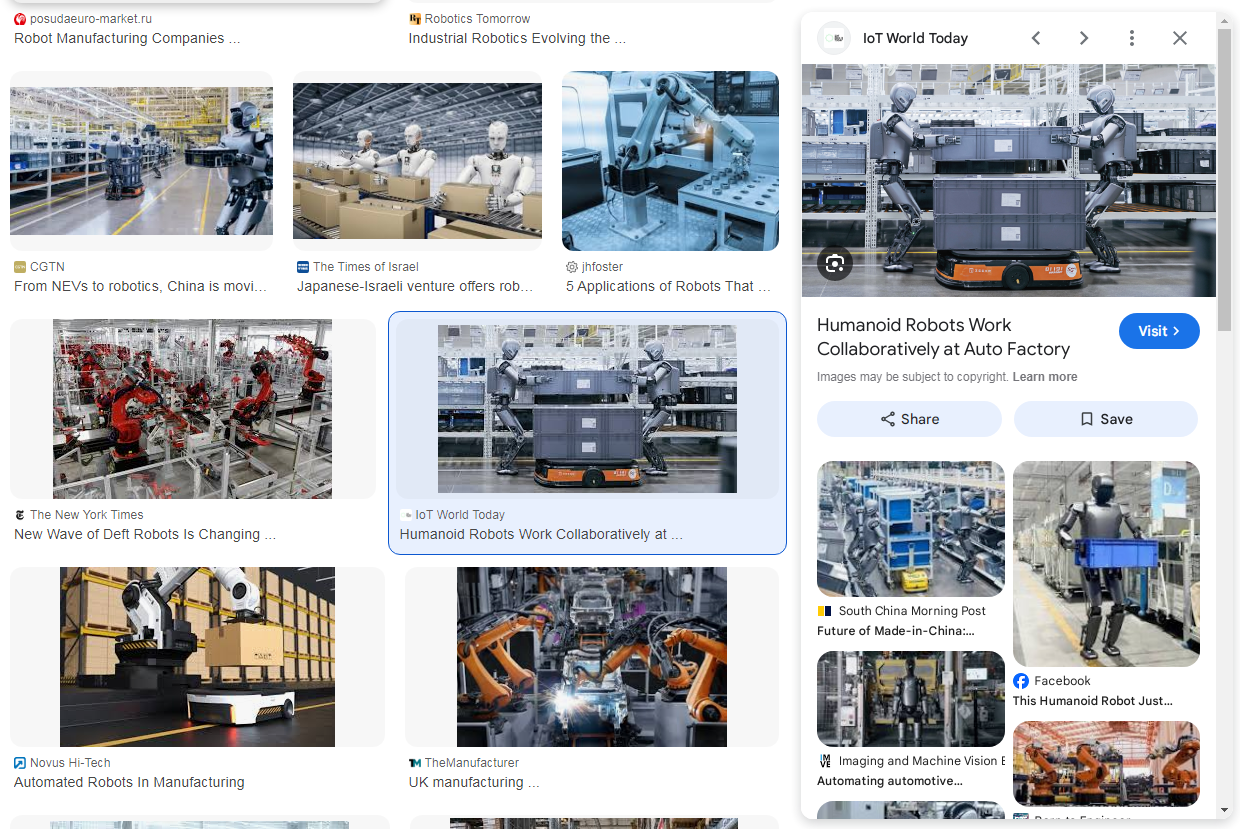The height and width of the screenshot is (829, 1240).
Task: Open 'Future of Made-in-China:...' related title
Action: (x=895, y=631)
